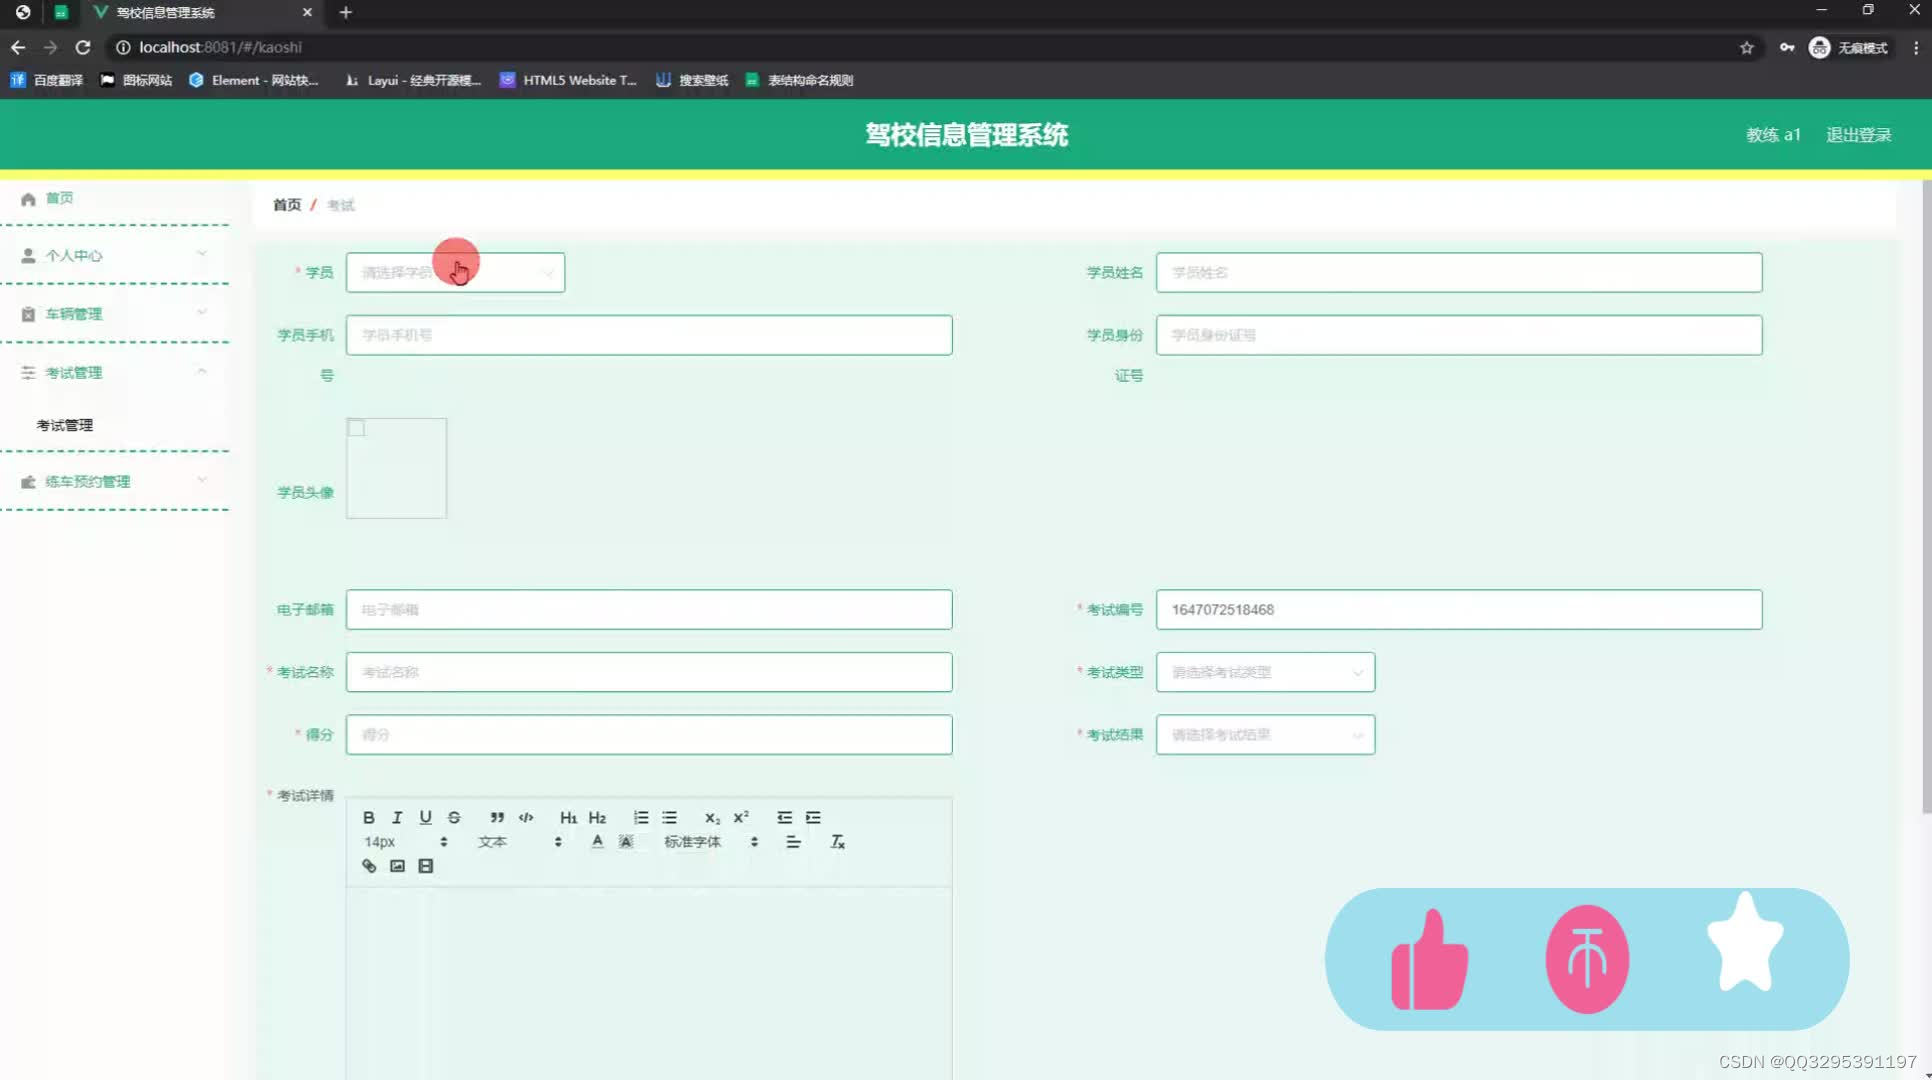Screen dimensions: 1932x1080
Task: Open the 标准字体 font family dropdown
Action: (x=711, y=841)
